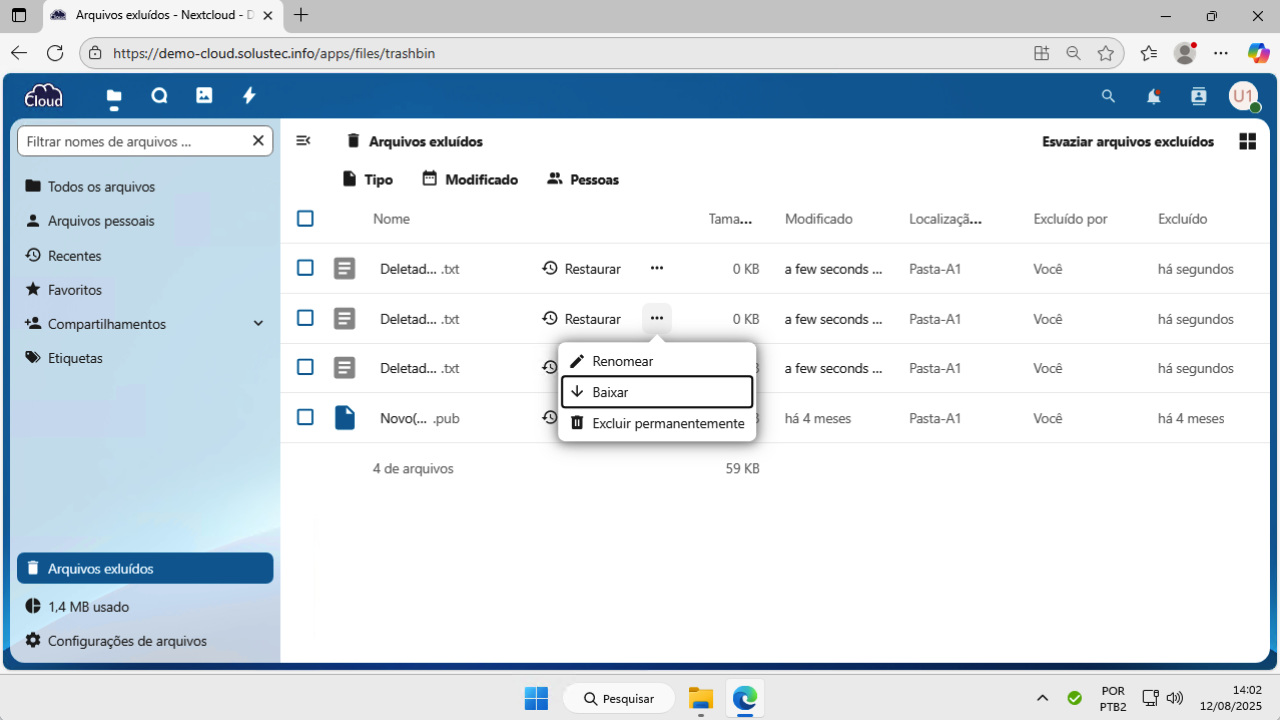
Task: Choose Baixar from the context menu
Action: pyautogui.click(x=657, y=392)
